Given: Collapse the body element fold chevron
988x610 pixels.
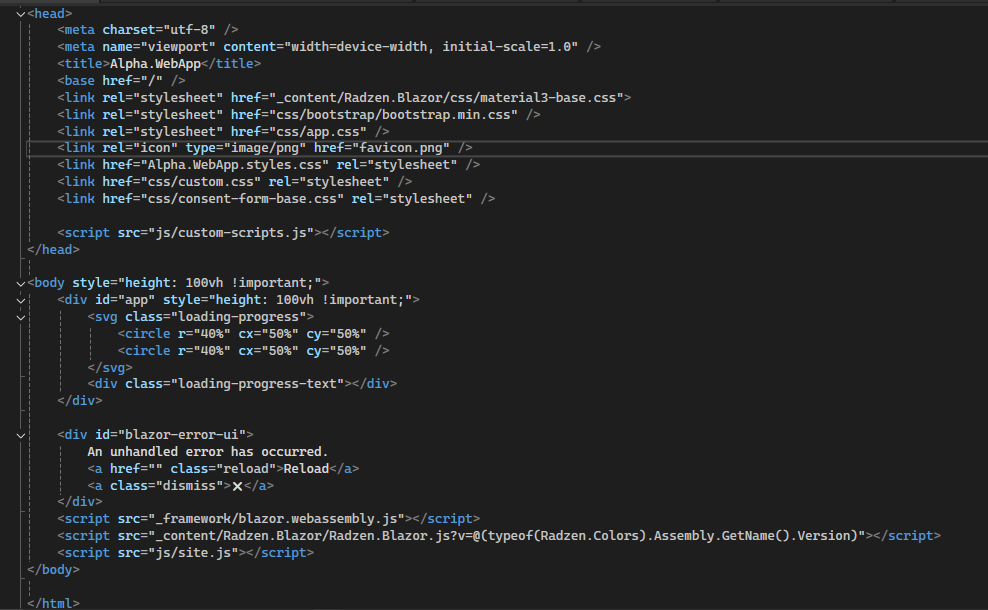Looking at the screenshot, I should click(x=21, y=284).
